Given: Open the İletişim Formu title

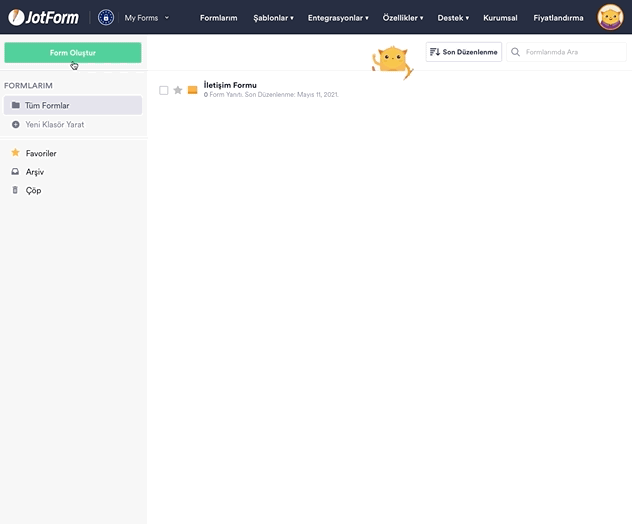Looking at the screenshot, I should pyautogui.click(x=230, y=85).
